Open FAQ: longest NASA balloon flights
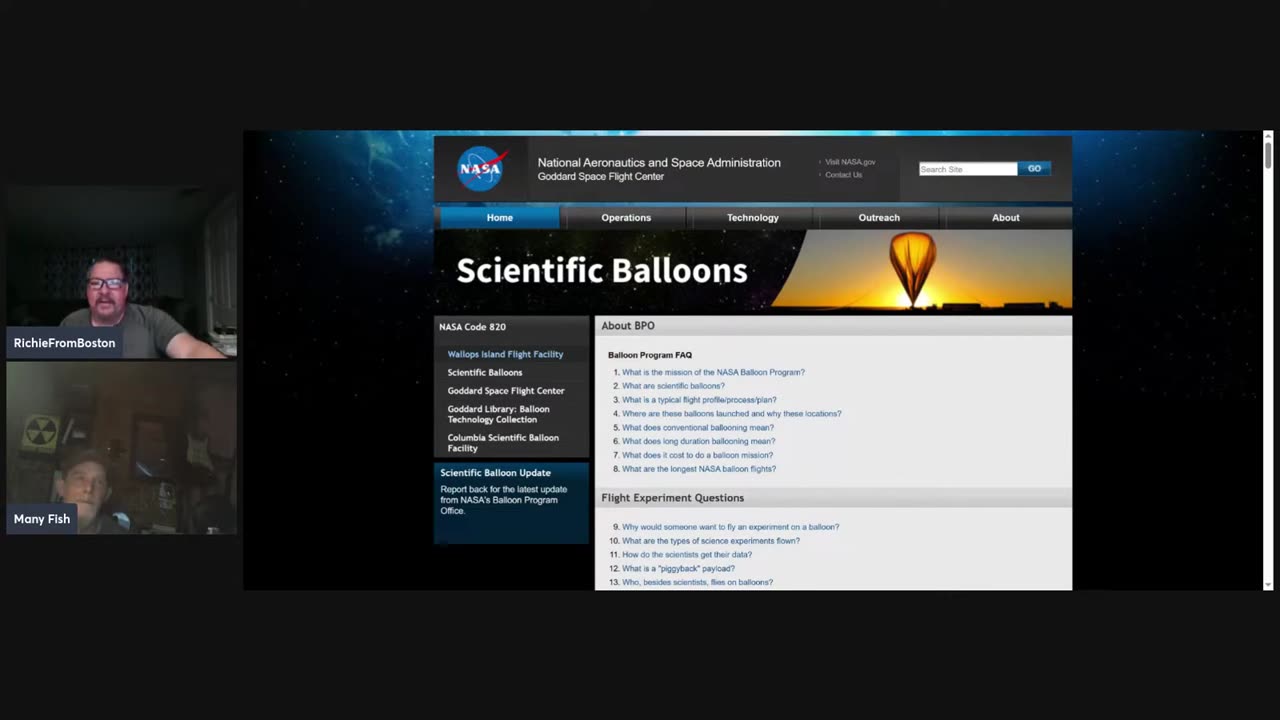 click(699, 469)
